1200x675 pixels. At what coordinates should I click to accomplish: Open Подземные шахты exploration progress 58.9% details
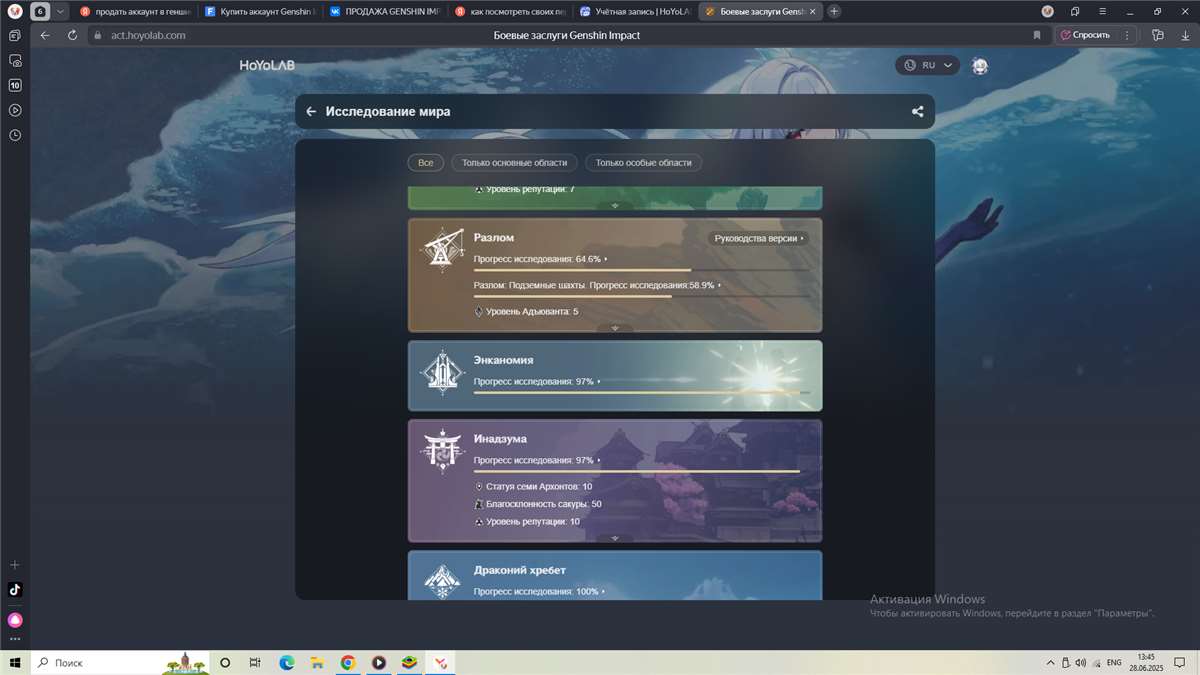pos(597,285)
